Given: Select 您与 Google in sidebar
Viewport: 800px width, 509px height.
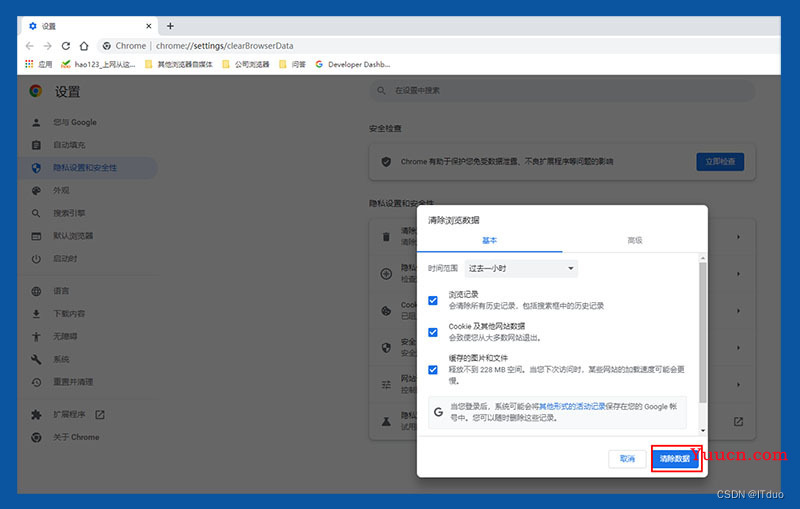Looking at the screenshot, I should coord(74,122).
